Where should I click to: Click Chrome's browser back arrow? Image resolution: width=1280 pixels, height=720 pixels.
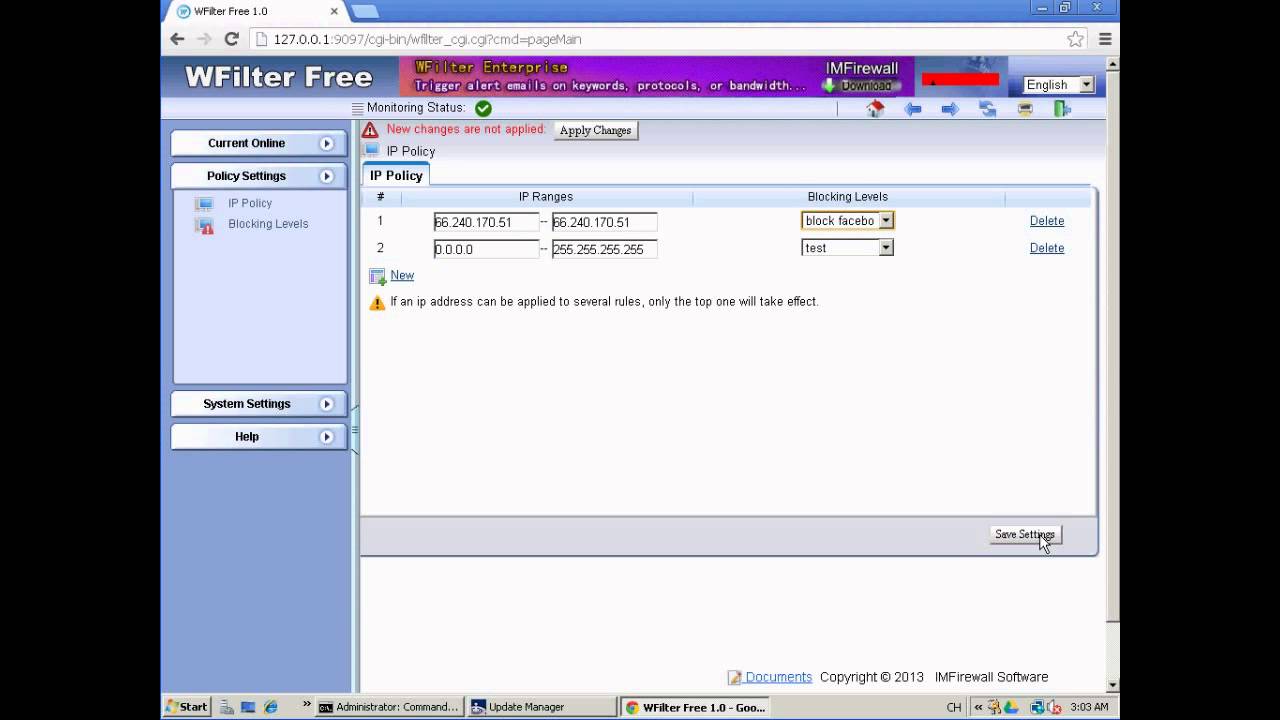[177, 39]
